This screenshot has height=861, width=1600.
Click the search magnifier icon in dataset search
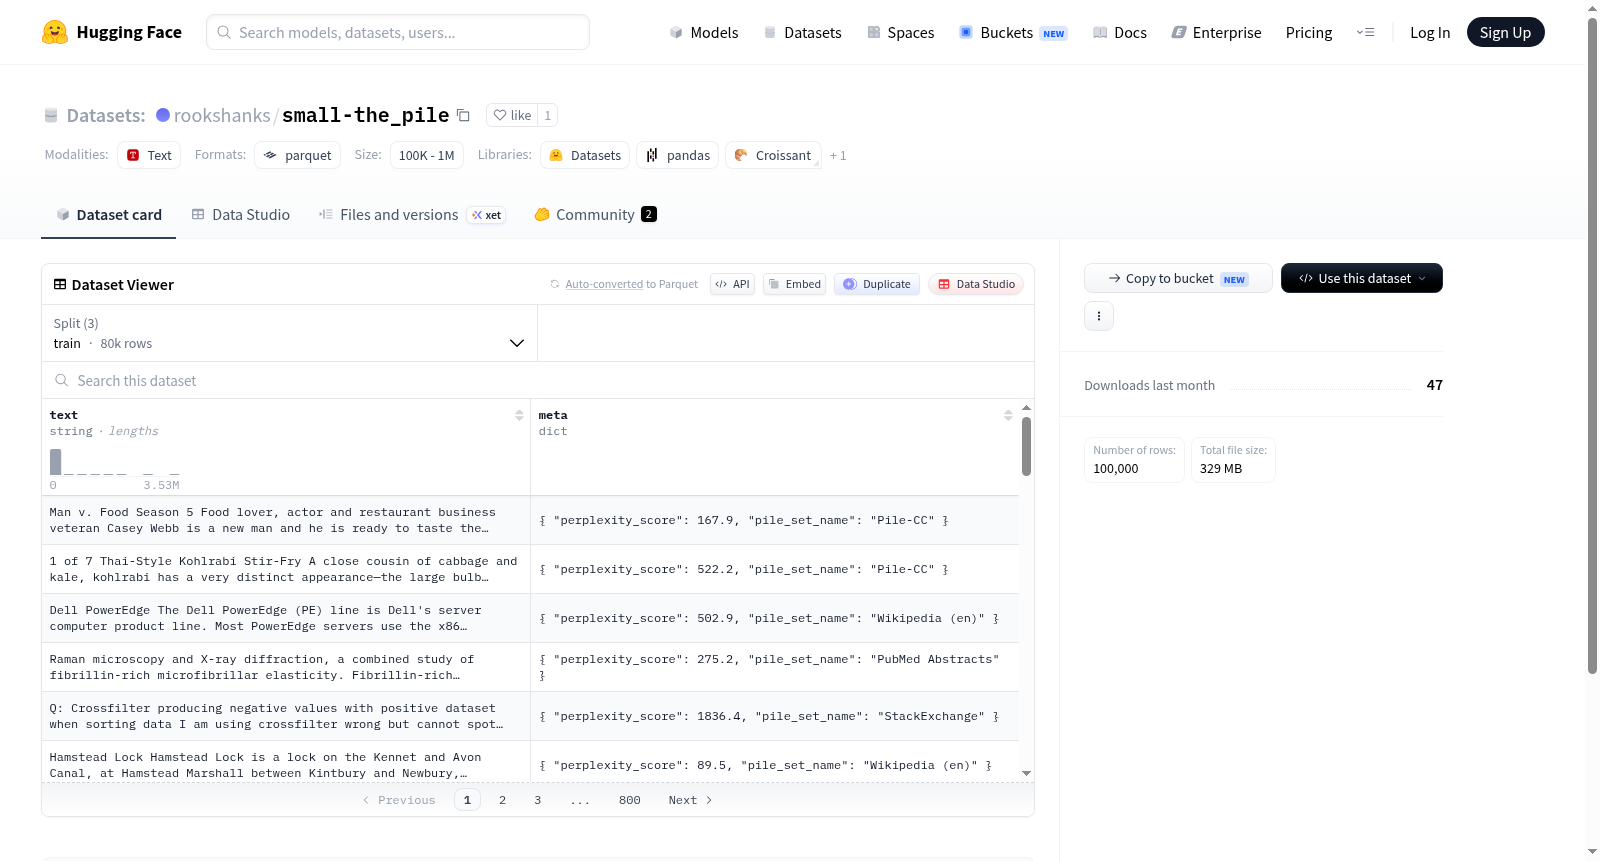(62, 380)
